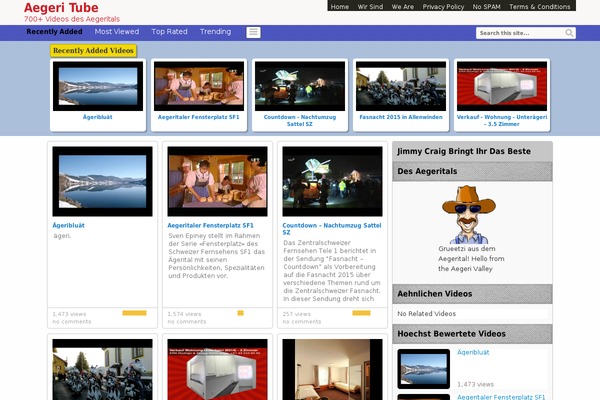600x400 pixels.
Task: Click the rating bar on Fensterplatz SF1 card
Action: [x=240, y=313]
